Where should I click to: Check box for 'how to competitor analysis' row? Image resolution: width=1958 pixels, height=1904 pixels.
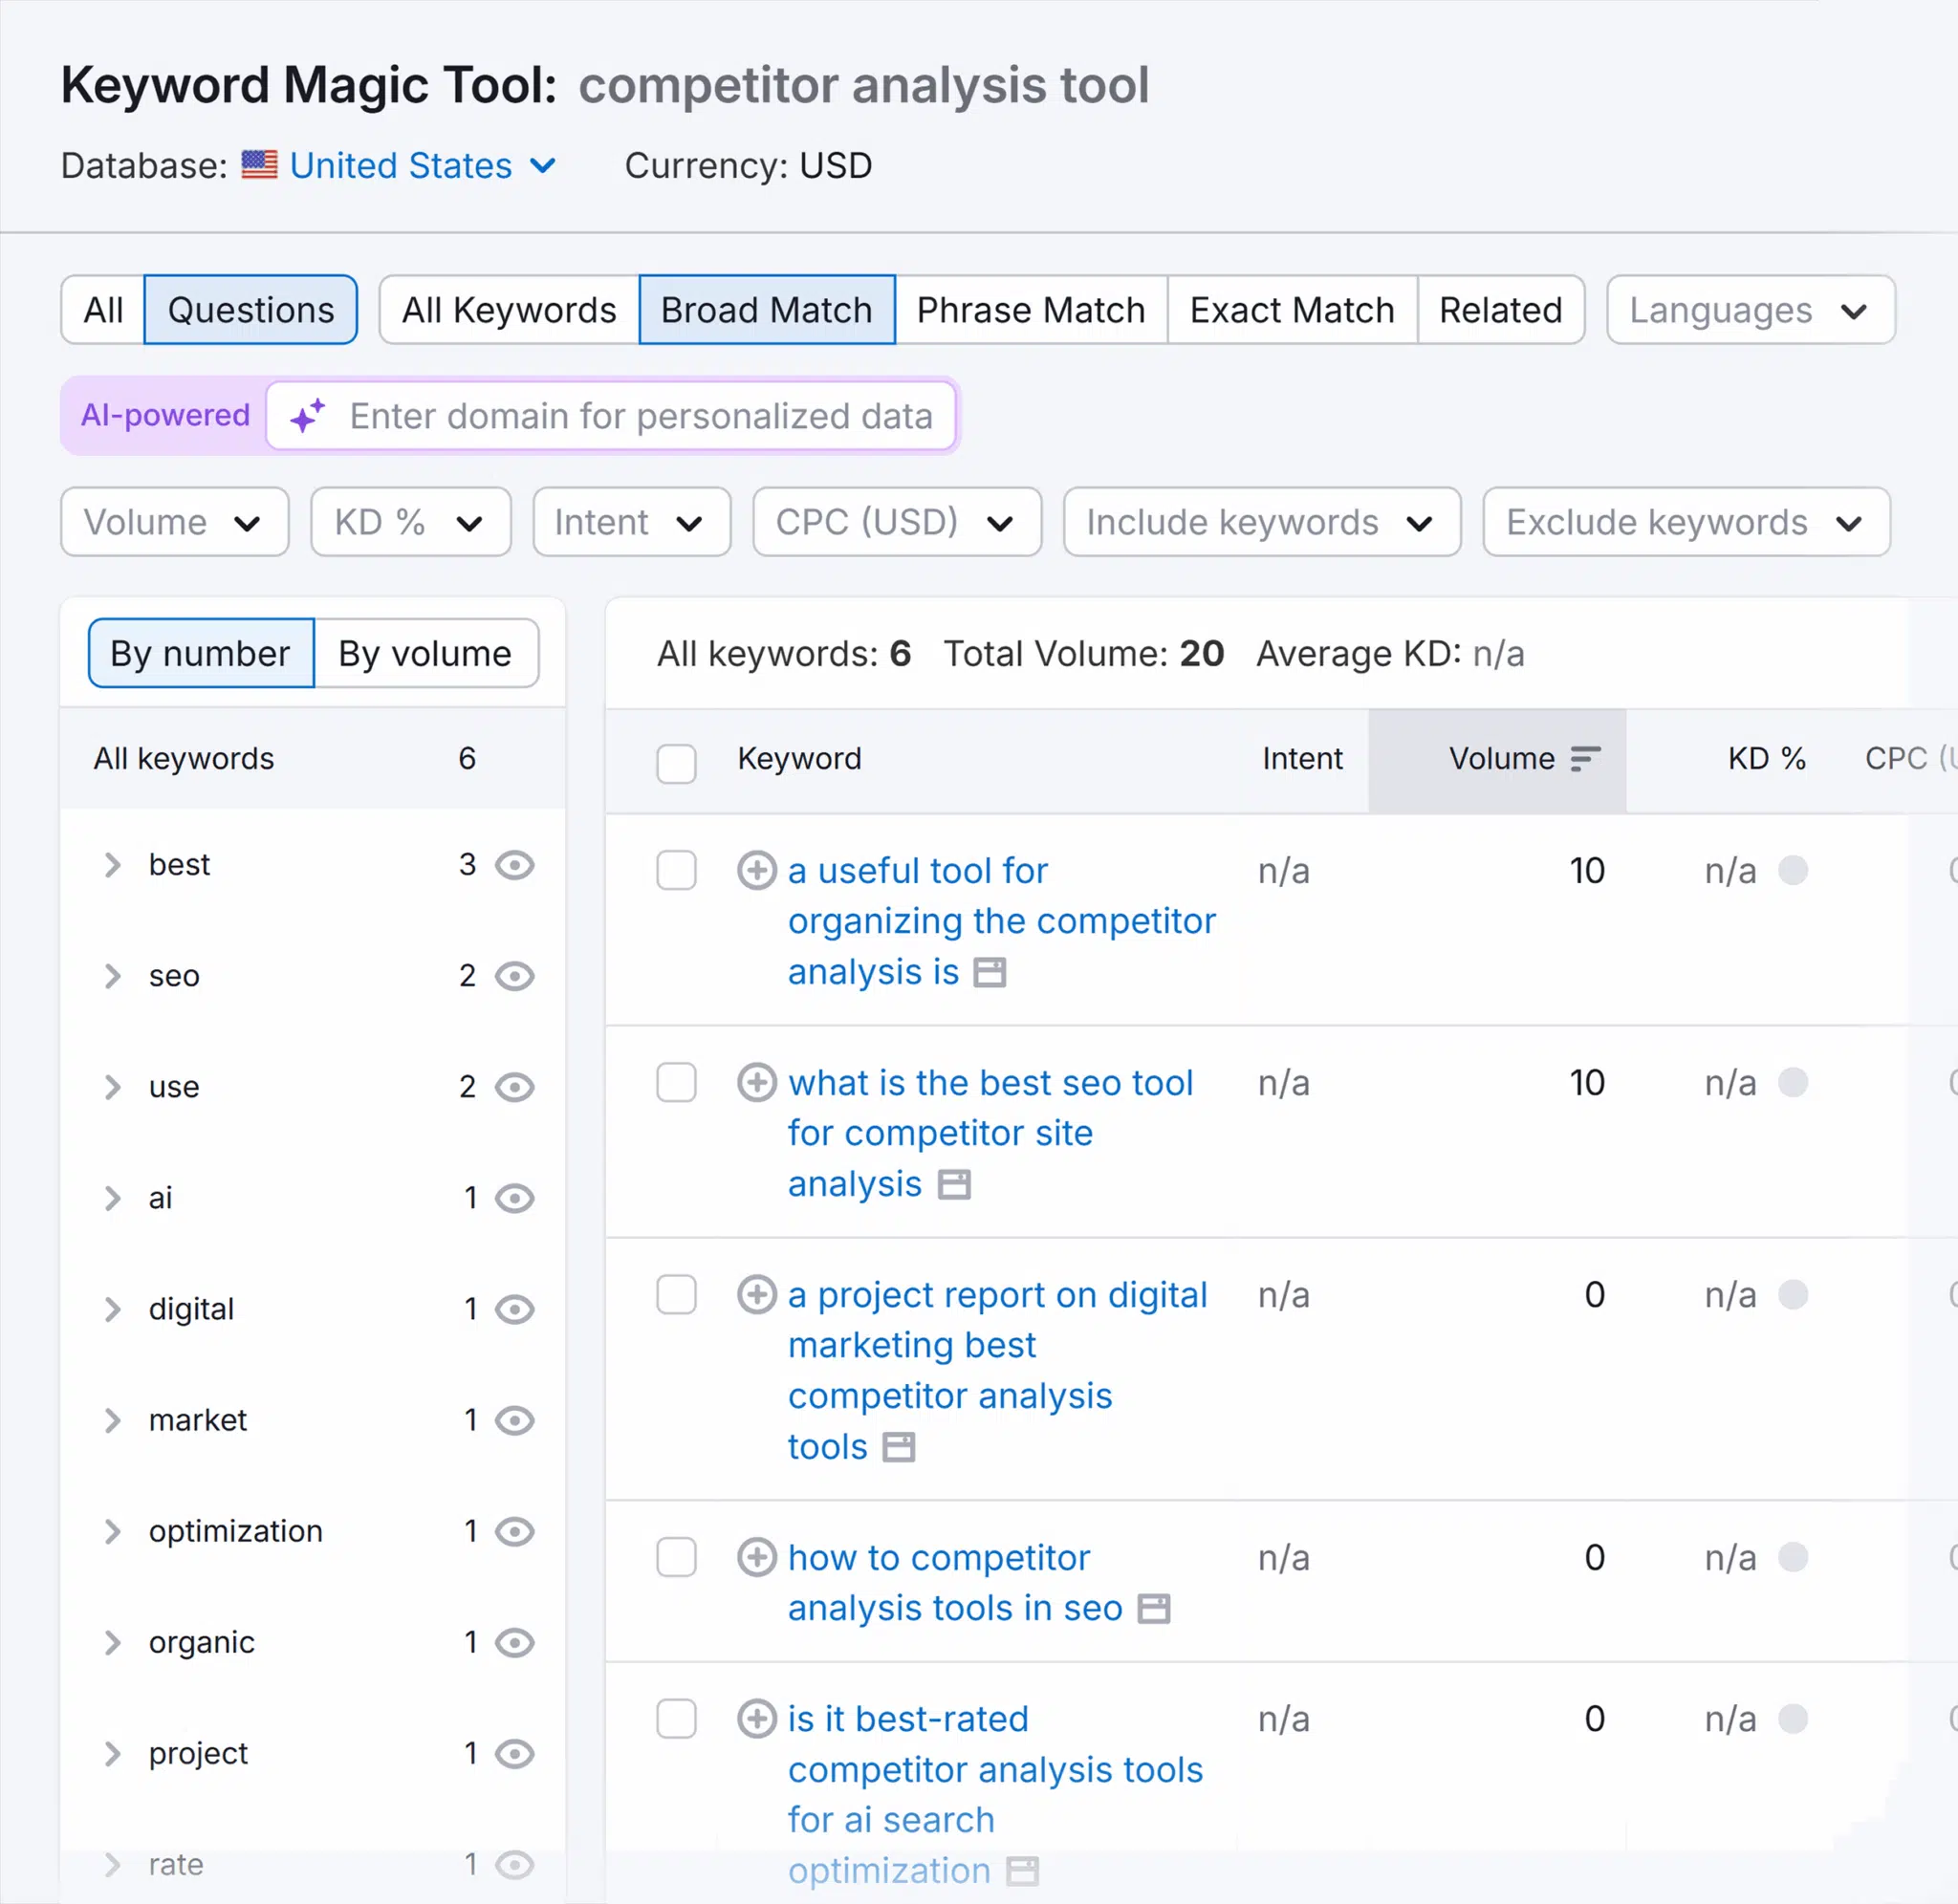(676, 1557)
